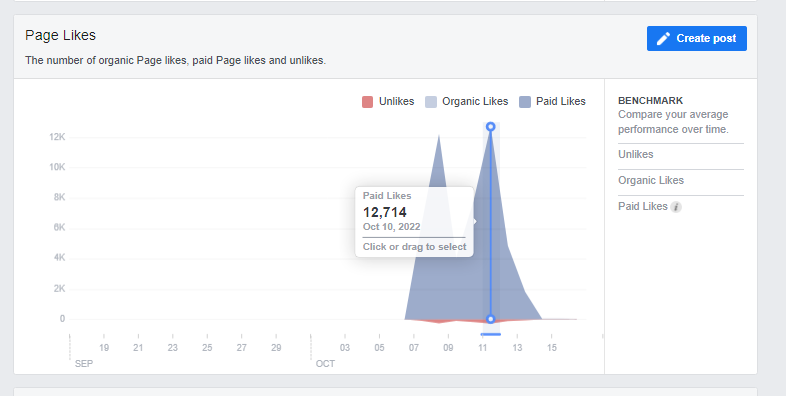
Task: Open the Paid Likes info icon
Action: 676,207
